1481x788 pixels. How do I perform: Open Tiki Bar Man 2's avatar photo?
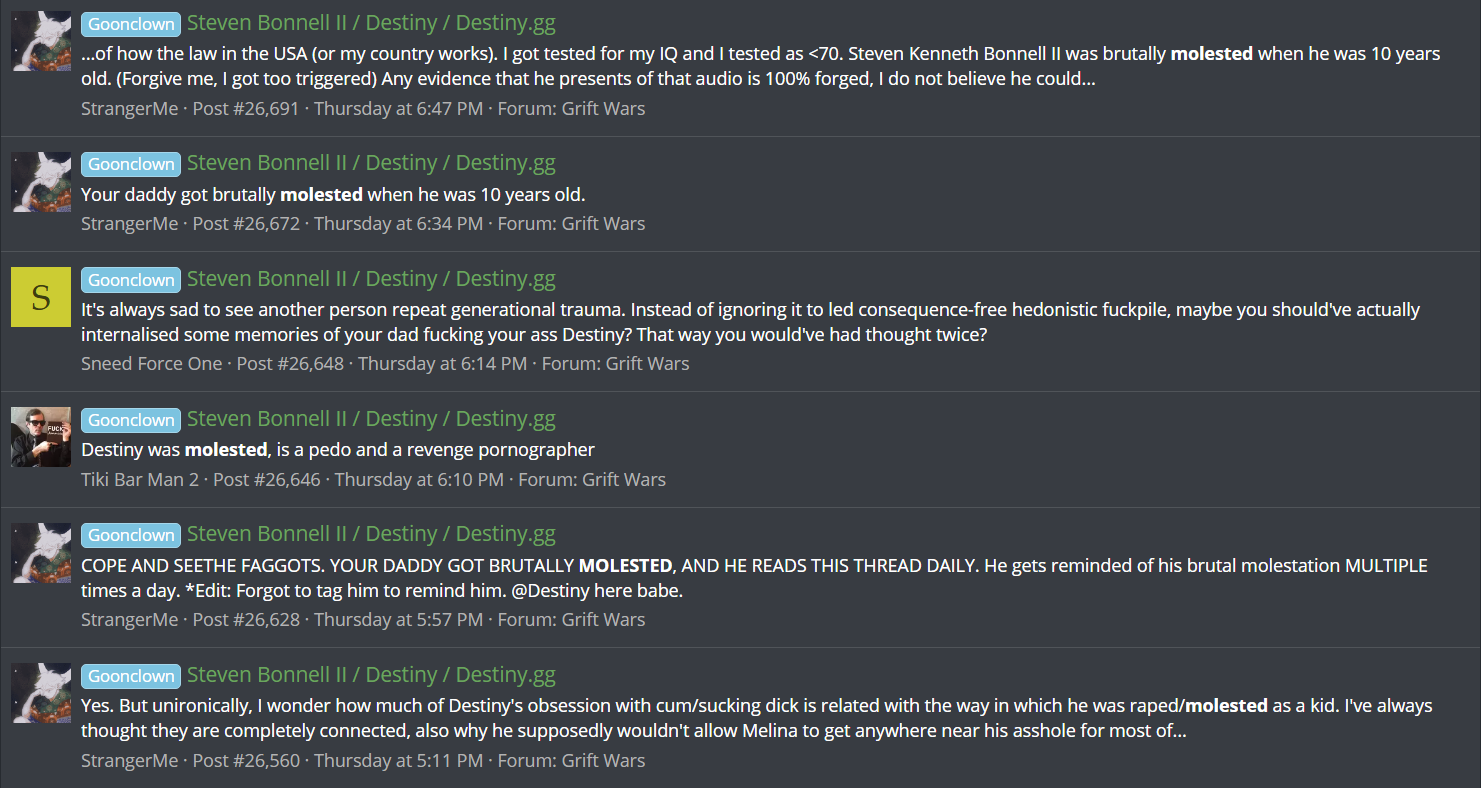41,437
